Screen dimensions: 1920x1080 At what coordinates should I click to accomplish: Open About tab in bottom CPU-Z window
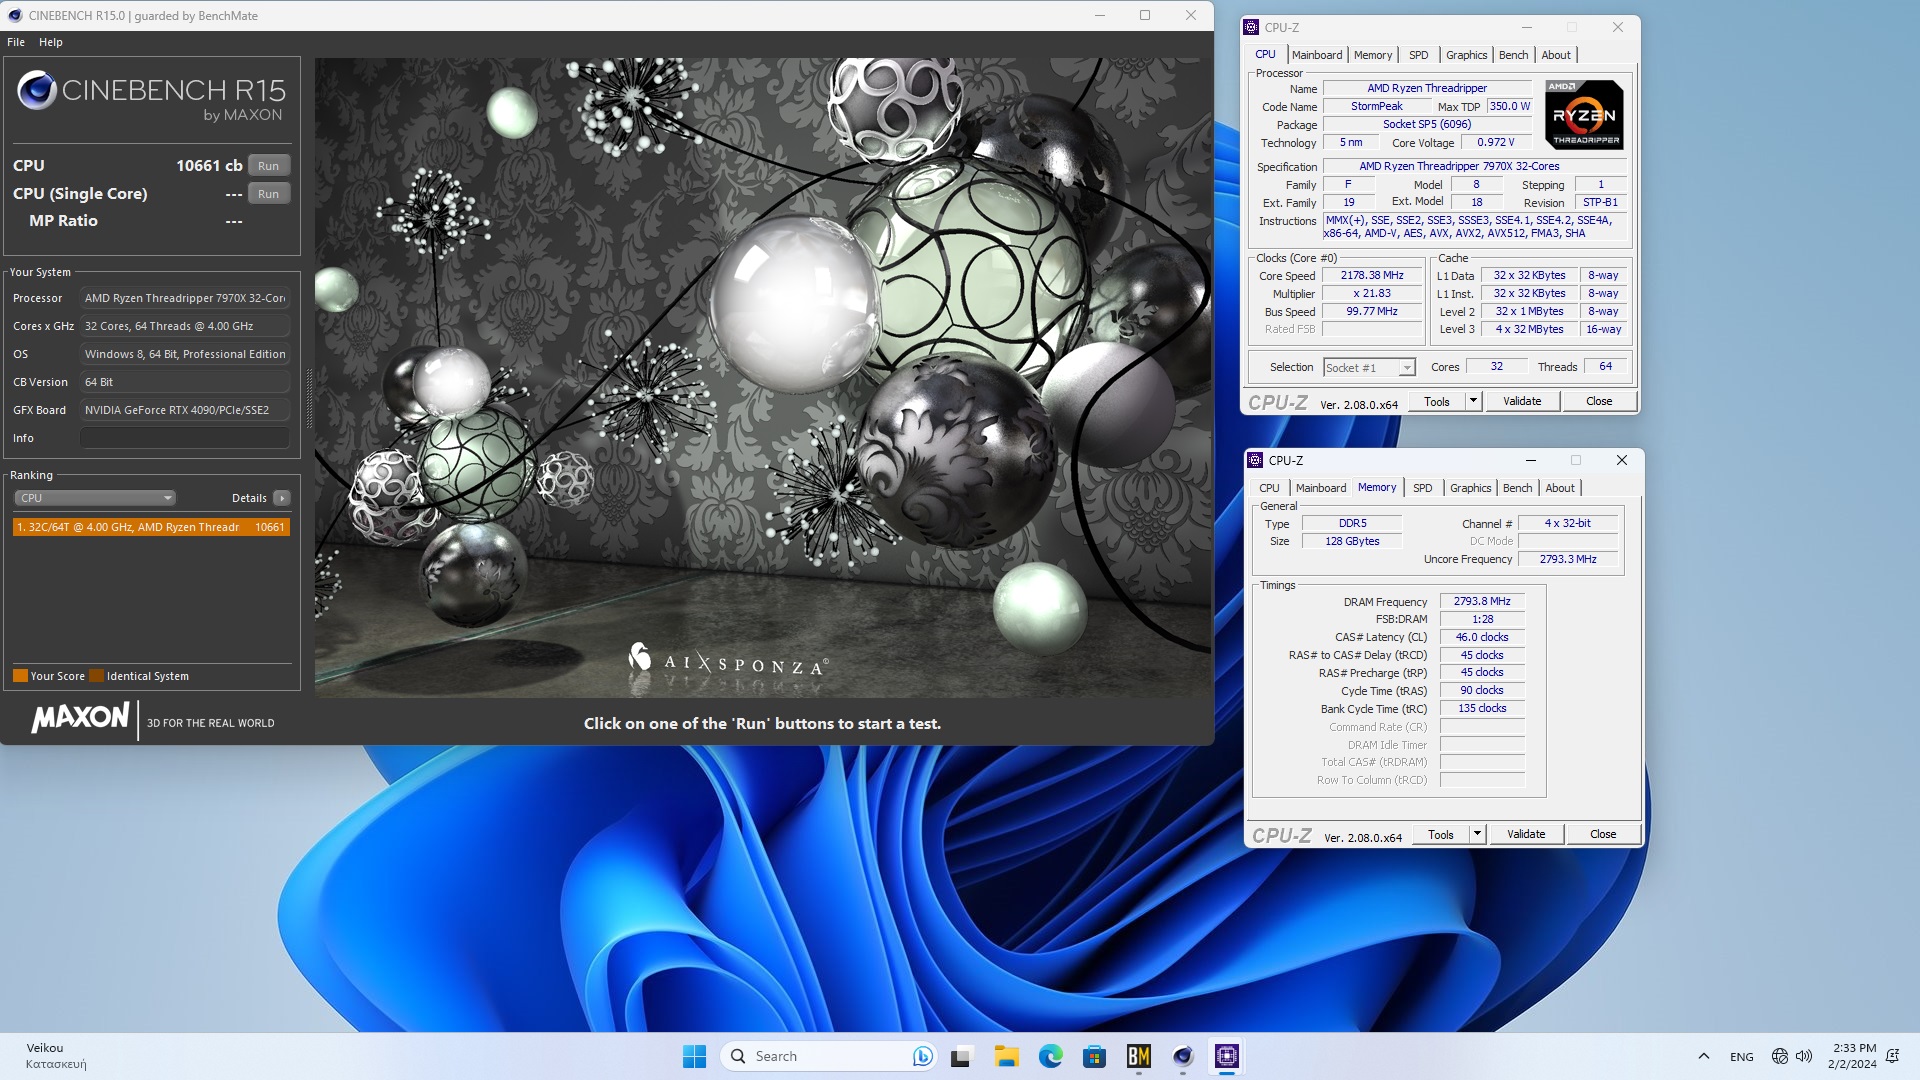pyautogui.click(x=1560, y=488)
